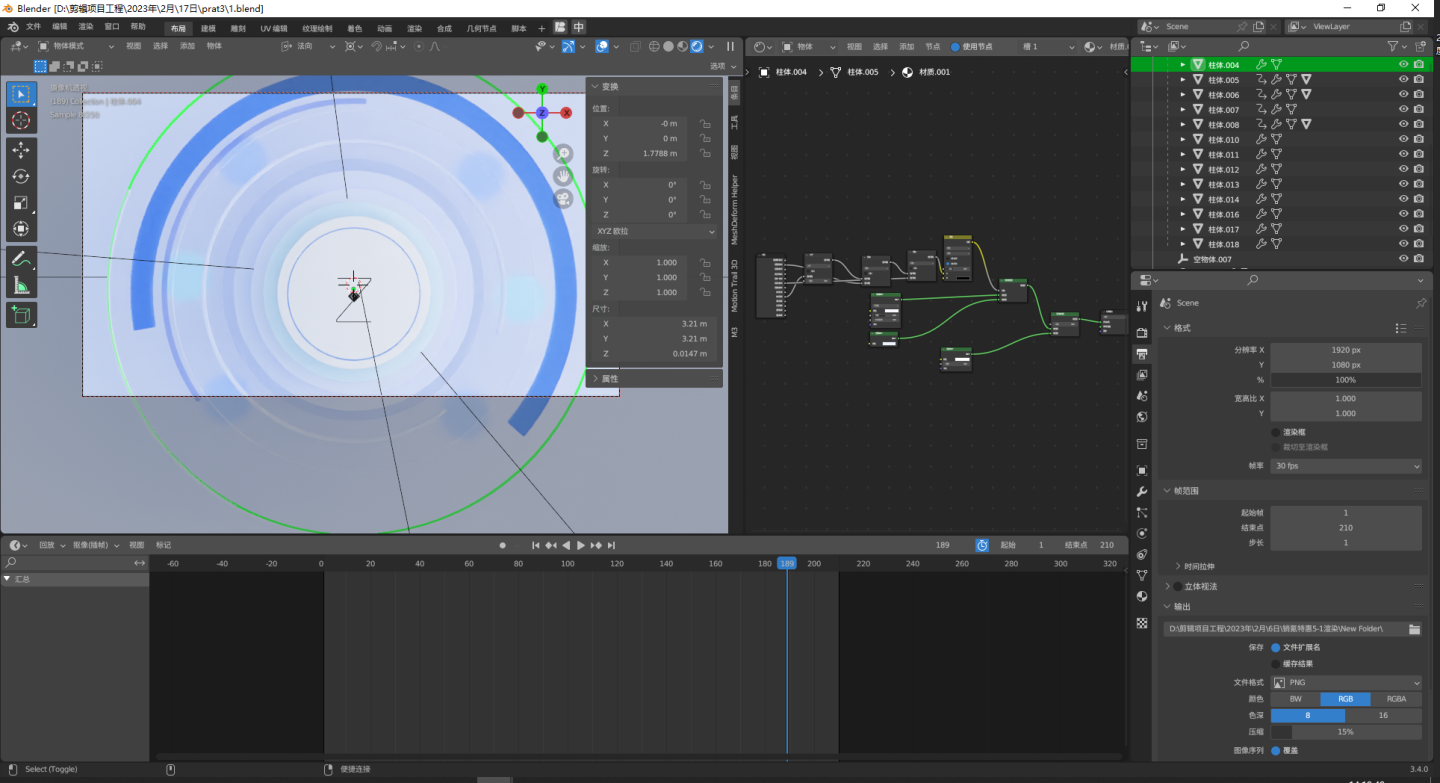The height and width of the screenshot is (783, 1440).
Task: Select the Annotate tool
Action: point(21,259)
